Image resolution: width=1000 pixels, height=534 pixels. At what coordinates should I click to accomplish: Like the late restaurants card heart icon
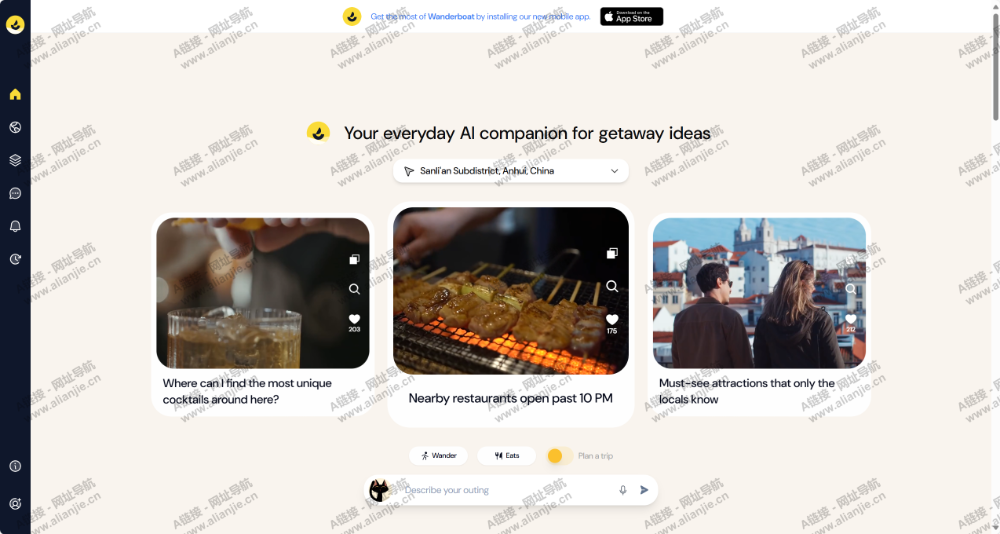click(612, 319)
